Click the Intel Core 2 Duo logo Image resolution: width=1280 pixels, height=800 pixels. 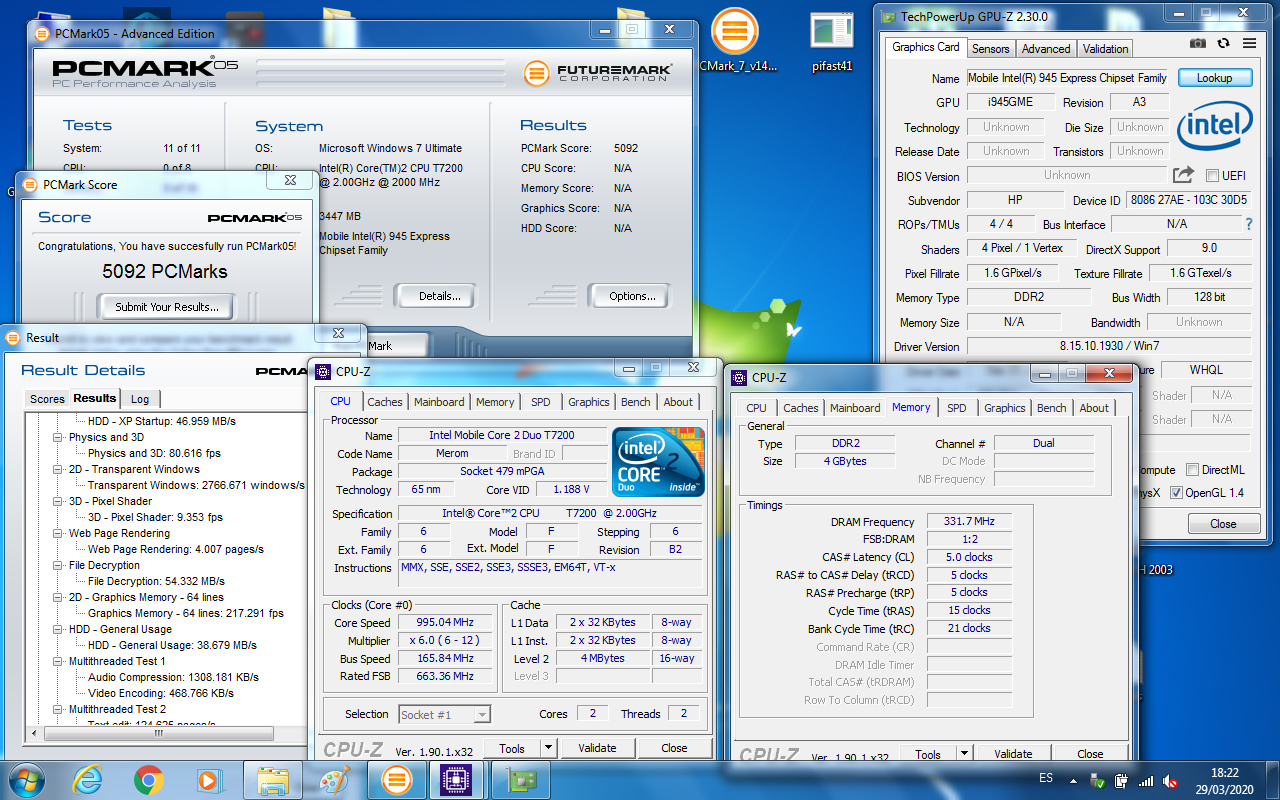click(x=658, y=462)
